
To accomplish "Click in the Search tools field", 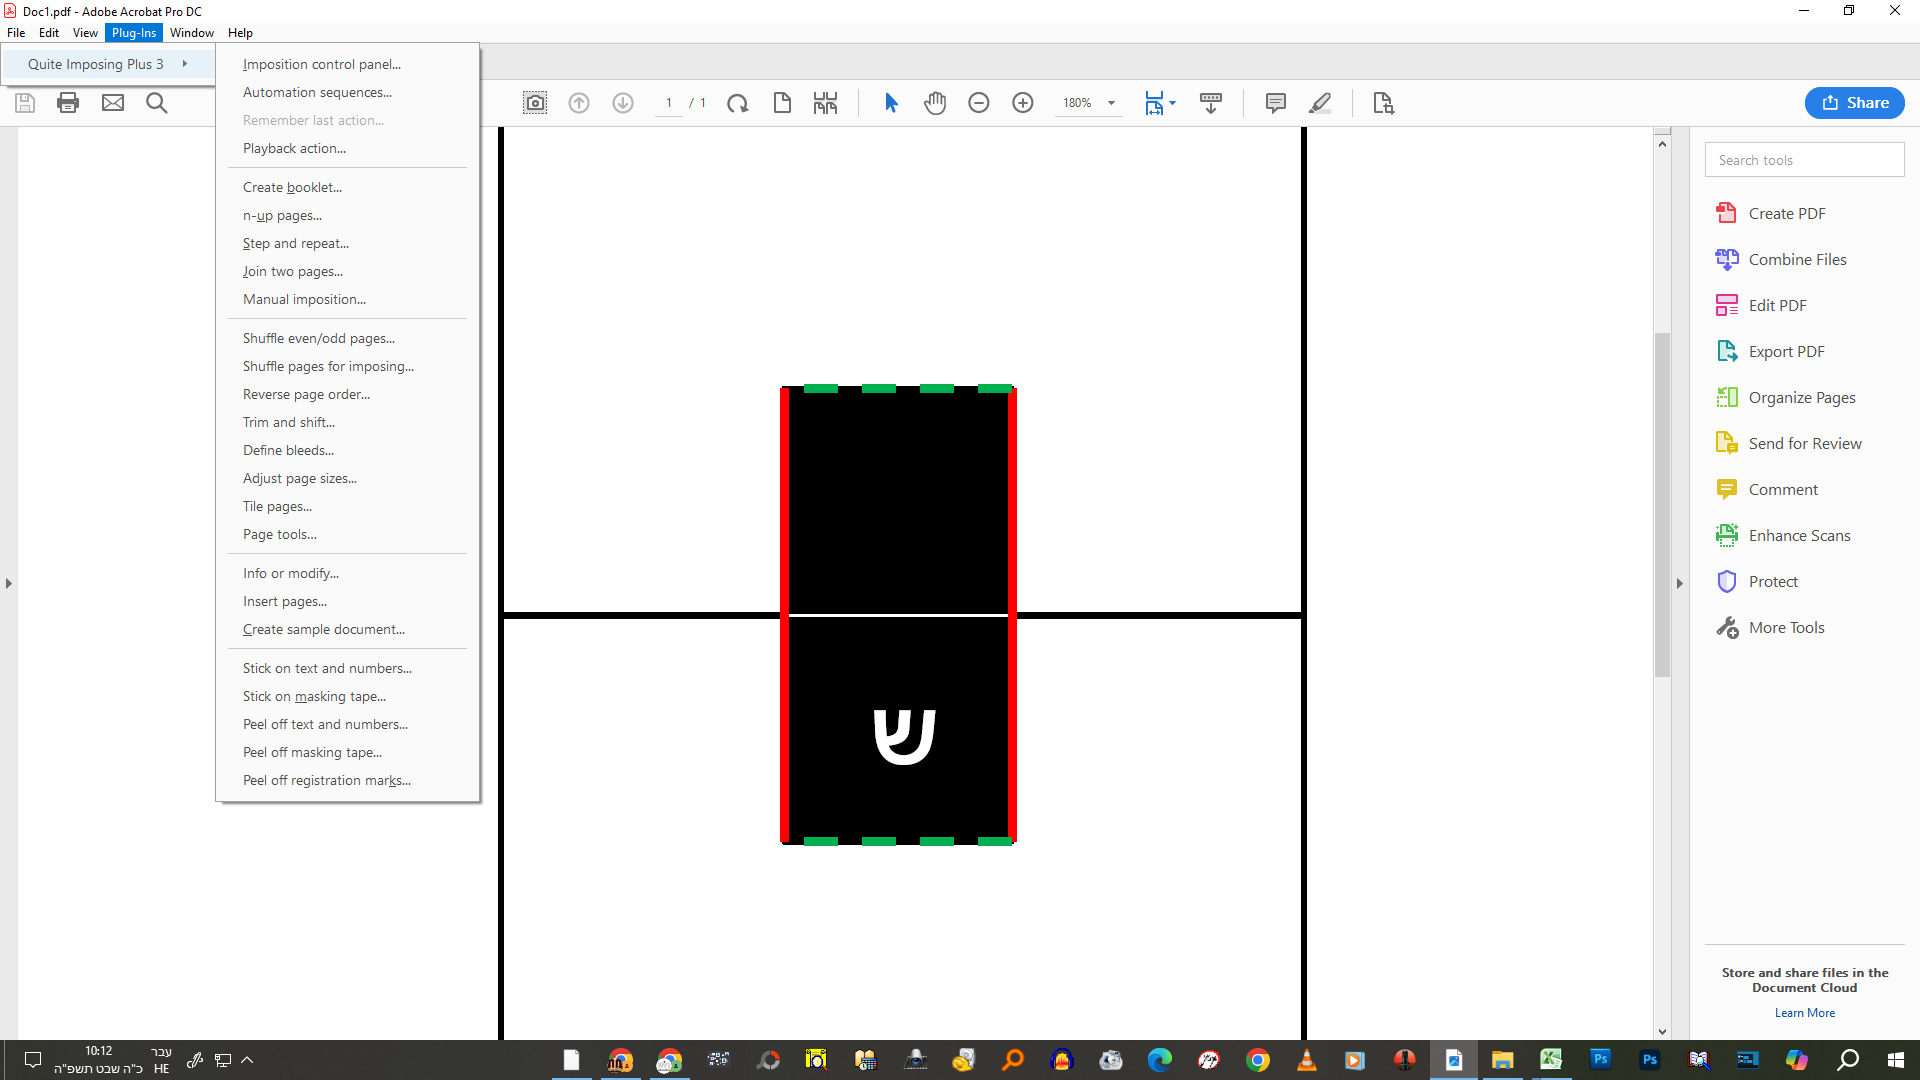I will coord(1804,160).
